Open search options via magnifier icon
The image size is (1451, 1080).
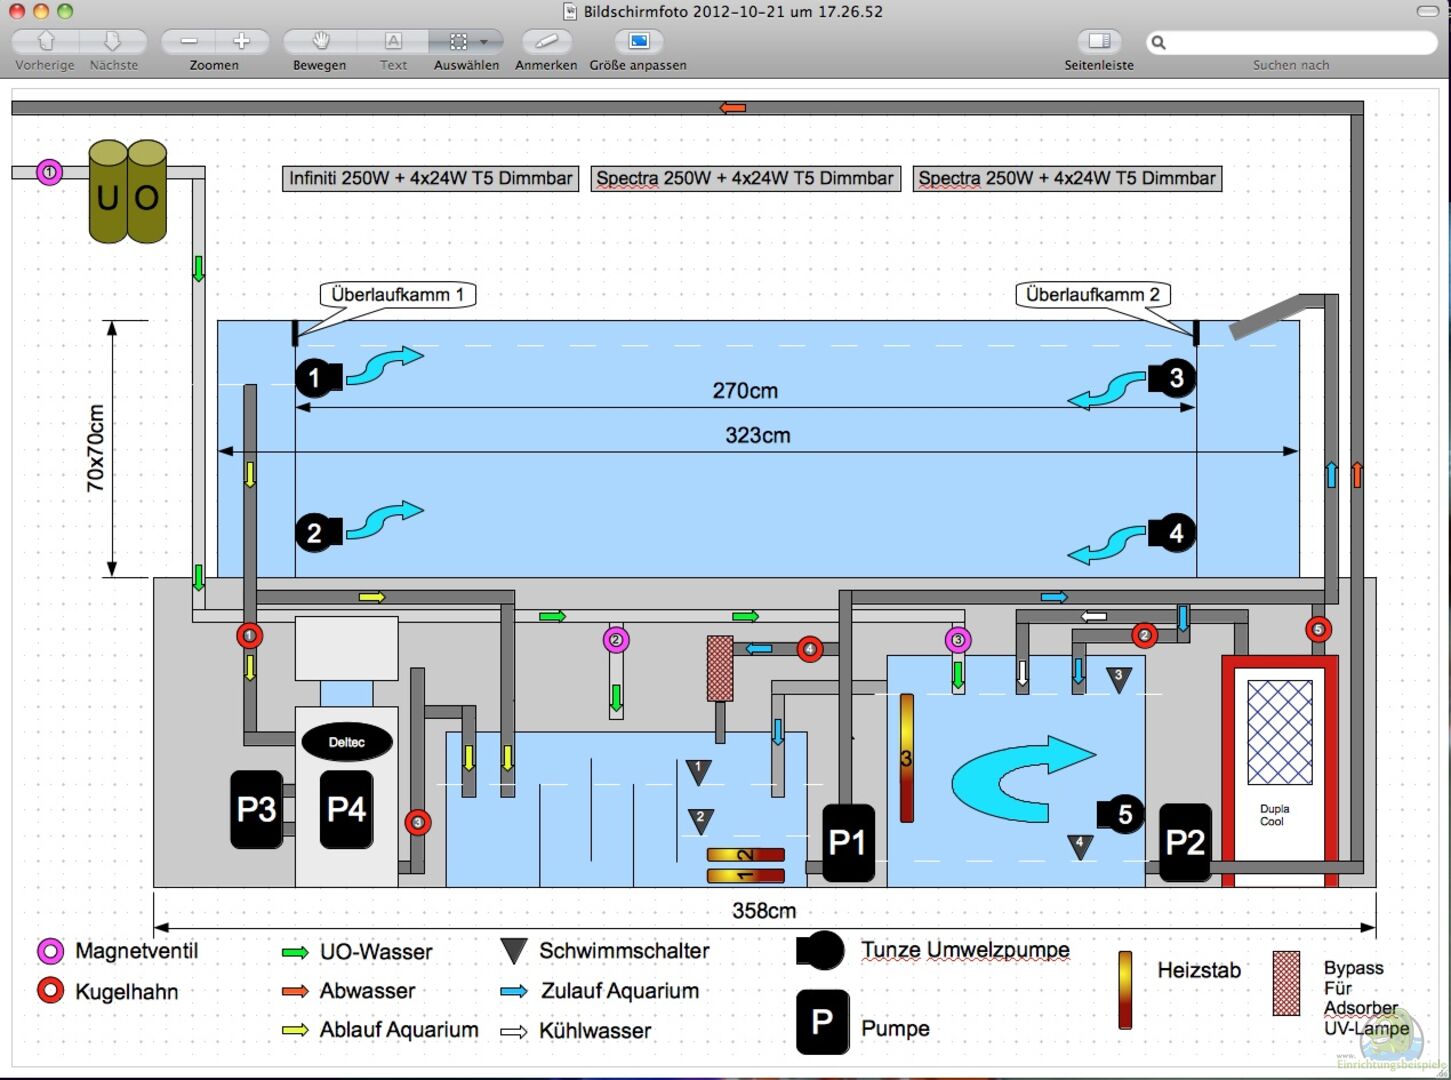tap(1159, 42)
